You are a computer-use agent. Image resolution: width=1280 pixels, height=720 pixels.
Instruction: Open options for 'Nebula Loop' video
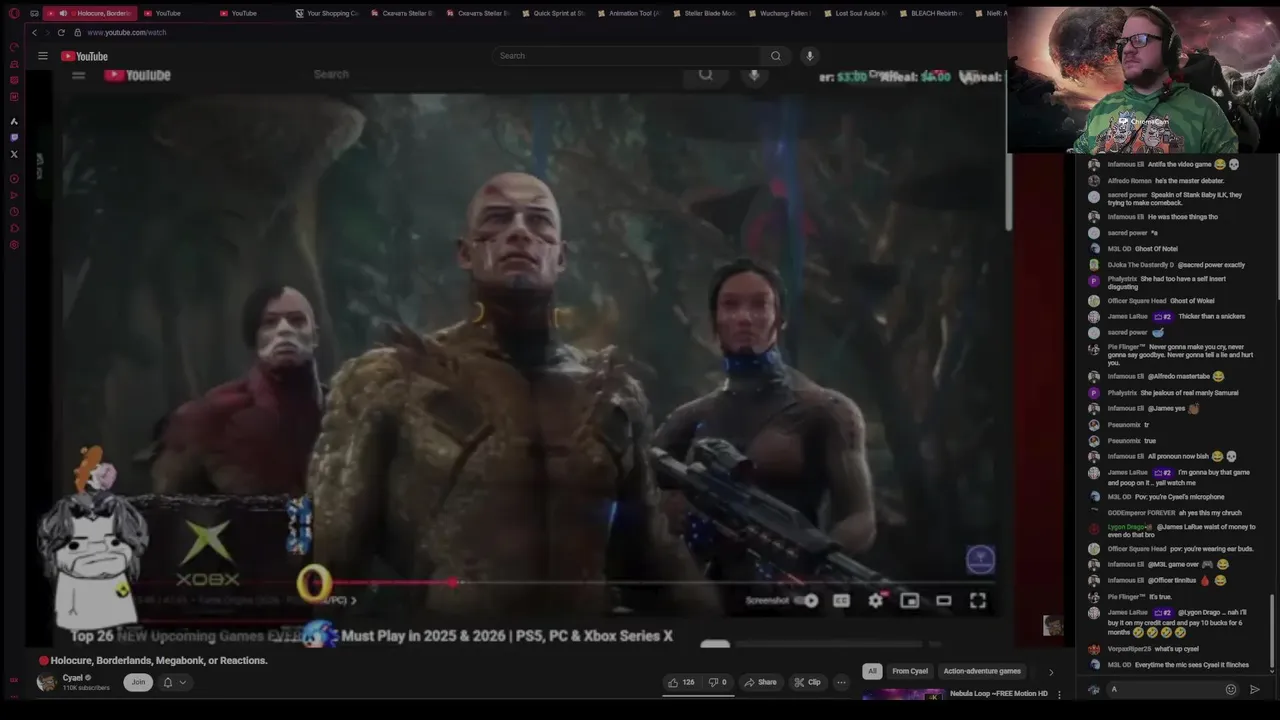point(1060,693)
